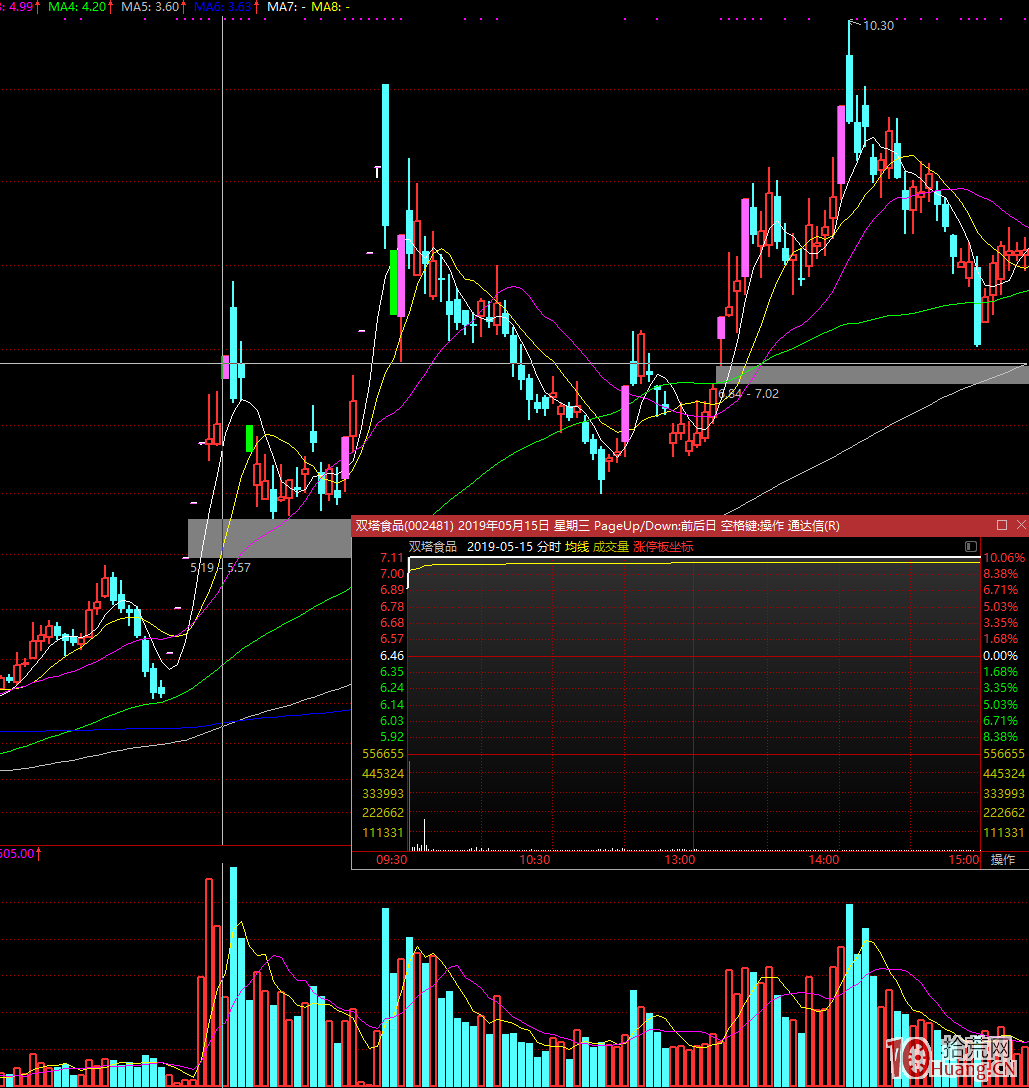Image resolution: width=1029 pixels, height=1088 pixels.
Task: Select the 成交量 indicator label
Action: pos(611,547)
